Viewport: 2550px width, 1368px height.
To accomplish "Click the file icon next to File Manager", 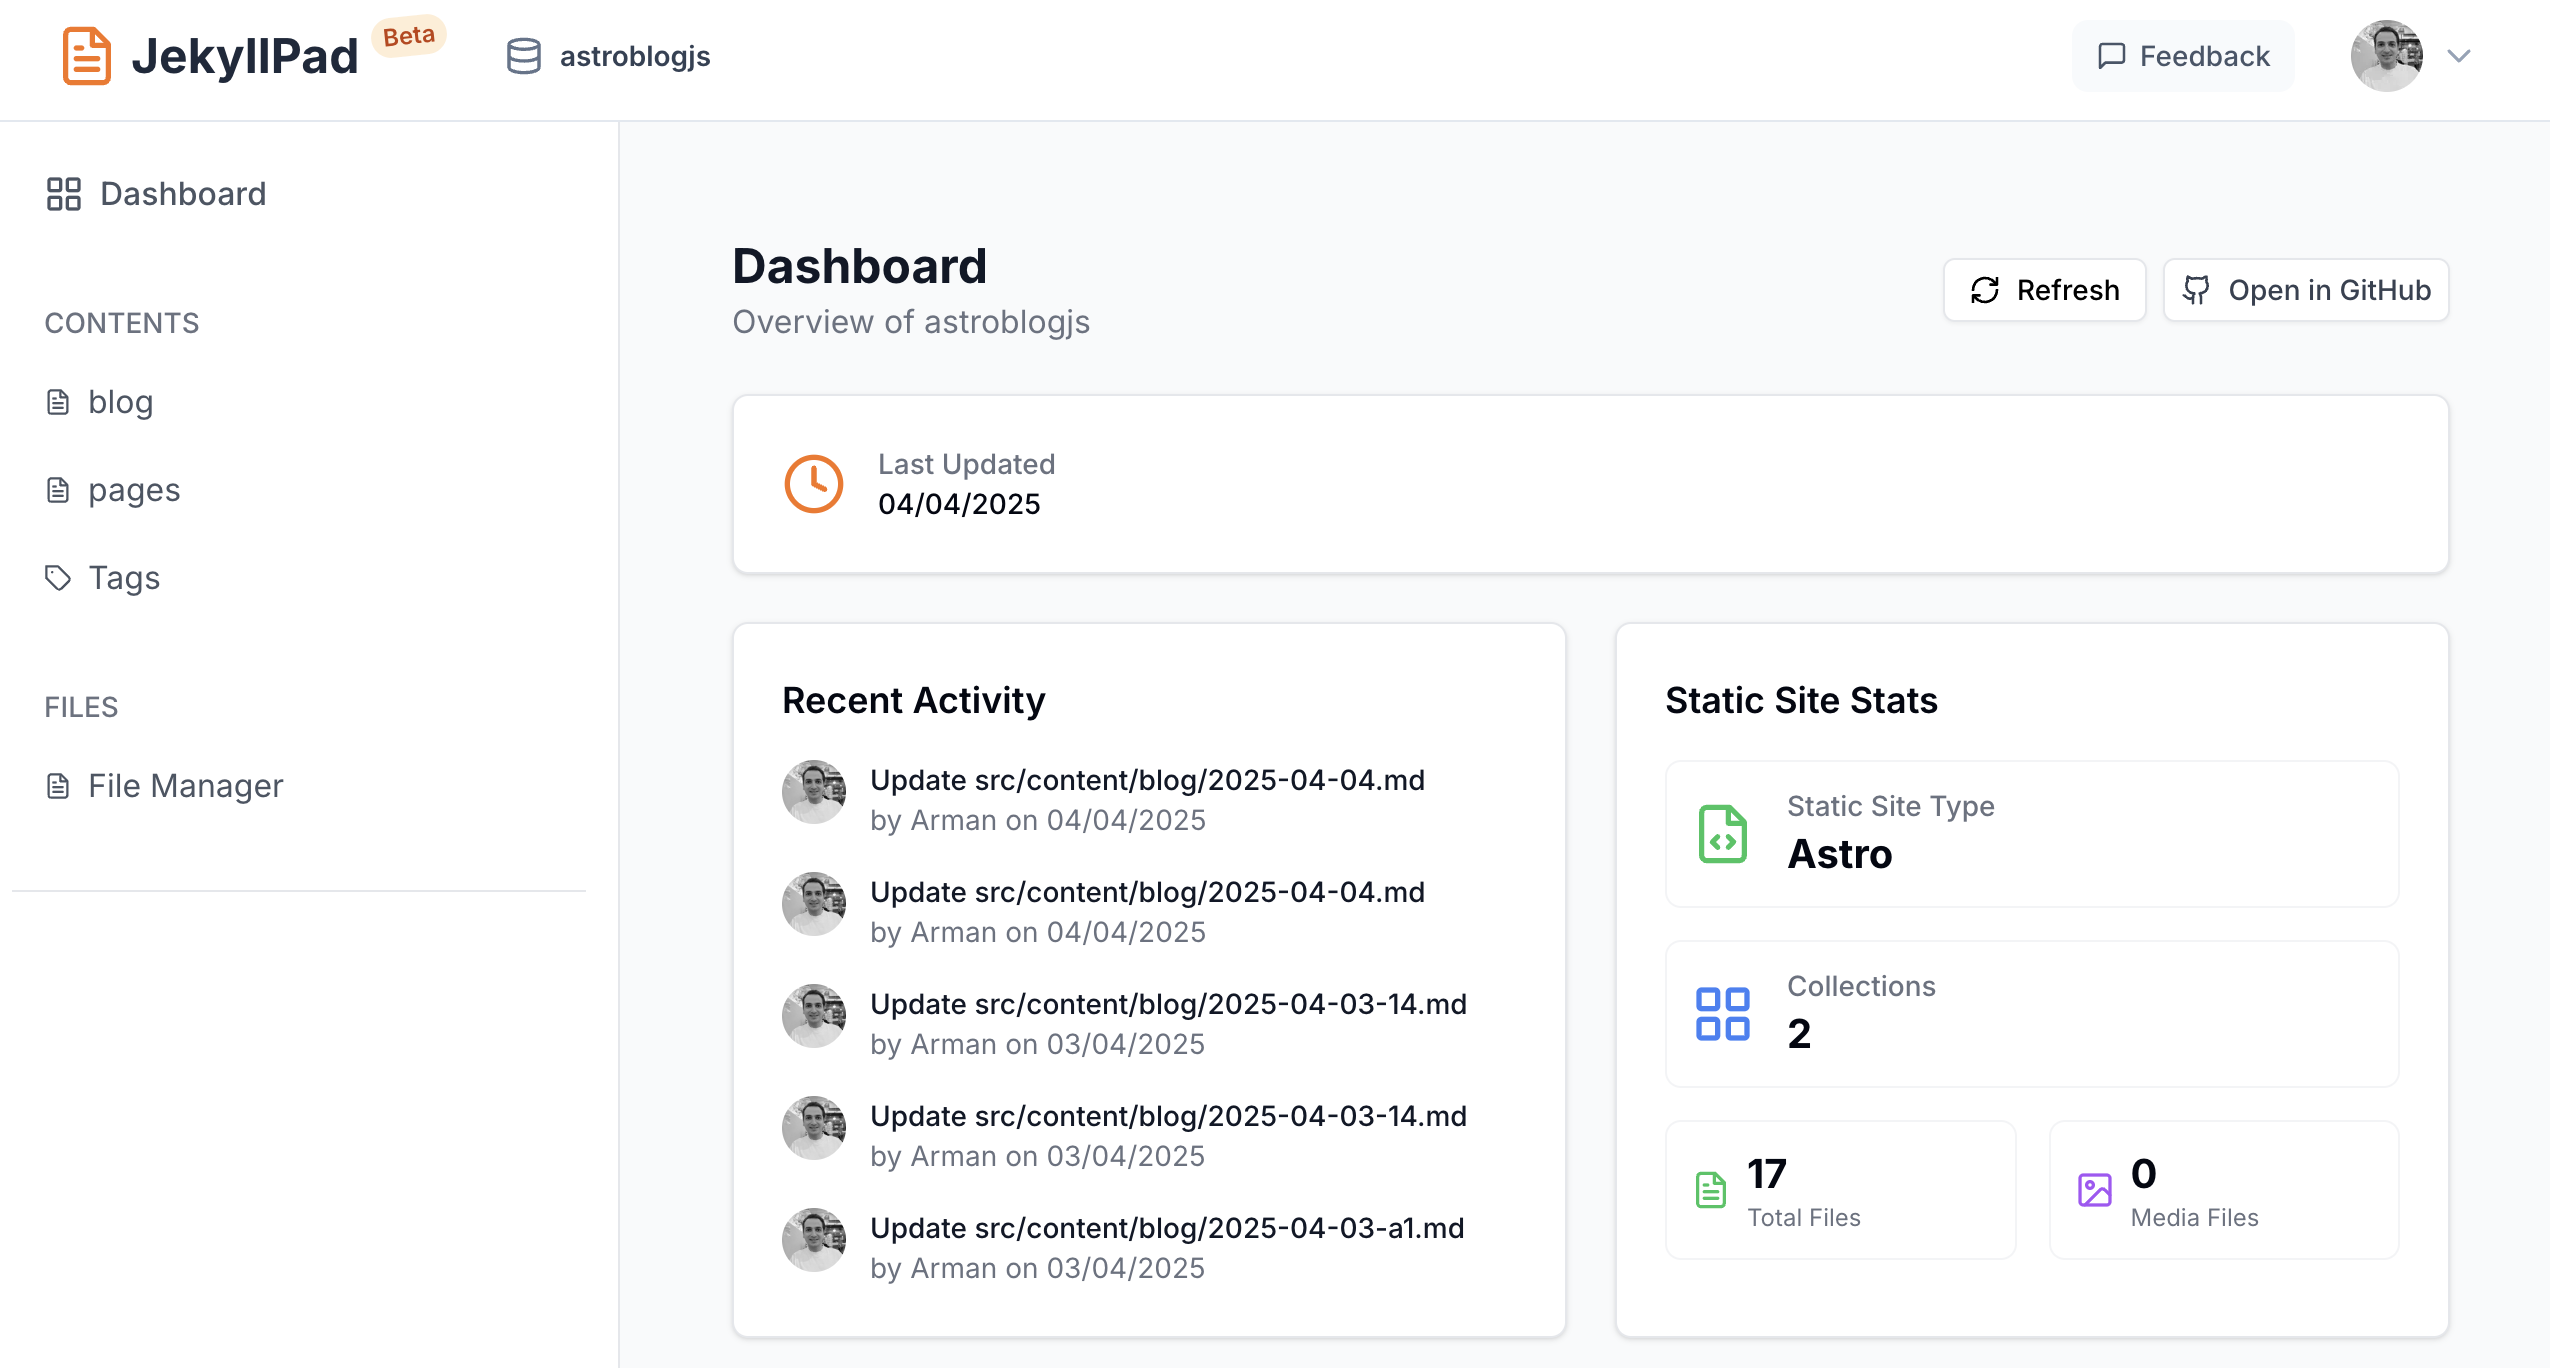I will pos(58,785).
